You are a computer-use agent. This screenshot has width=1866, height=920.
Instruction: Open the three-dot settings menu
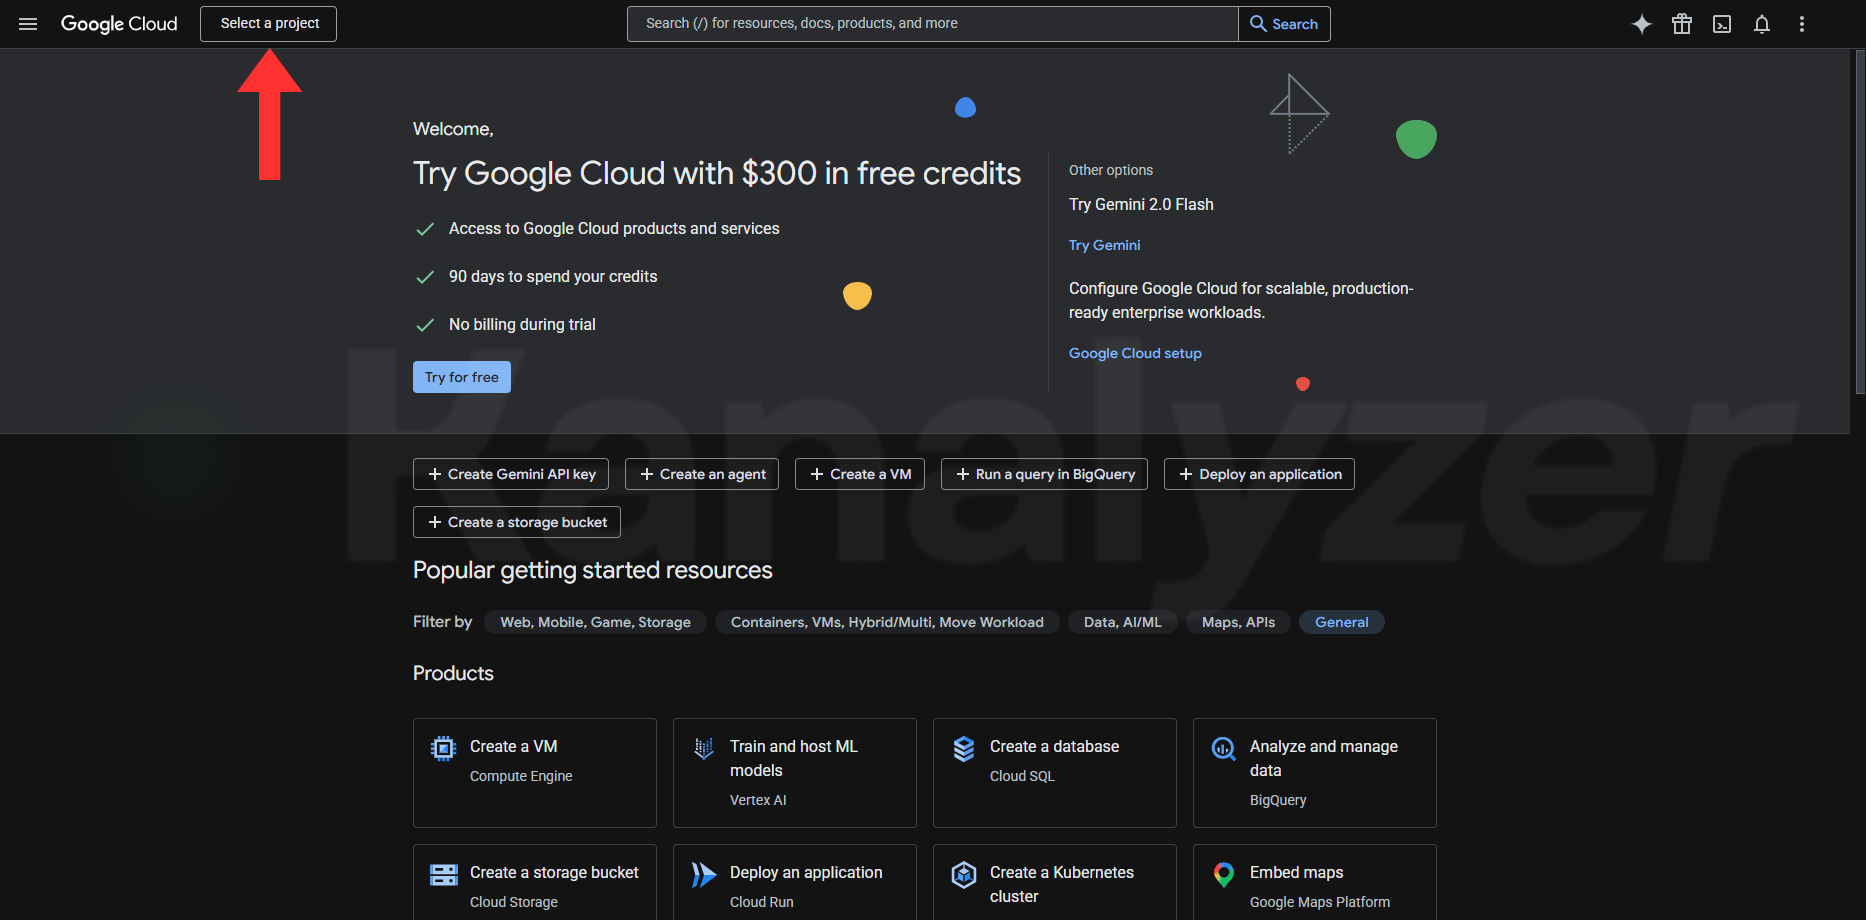[1802, 24]
